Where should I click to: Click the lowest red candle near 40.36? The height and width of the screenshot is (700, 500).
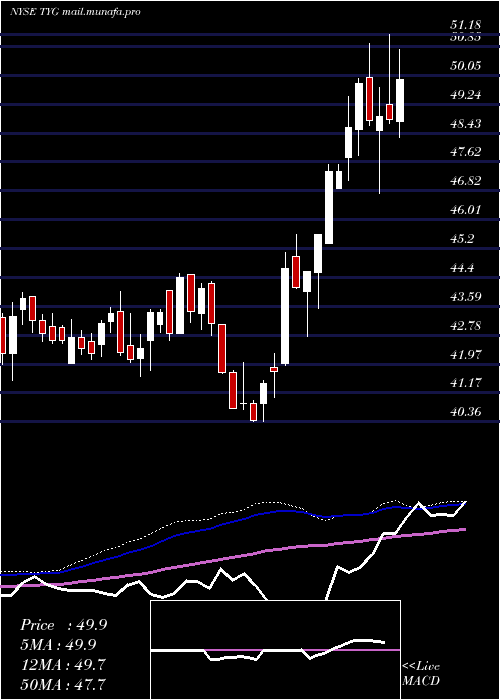click(254, 412)
